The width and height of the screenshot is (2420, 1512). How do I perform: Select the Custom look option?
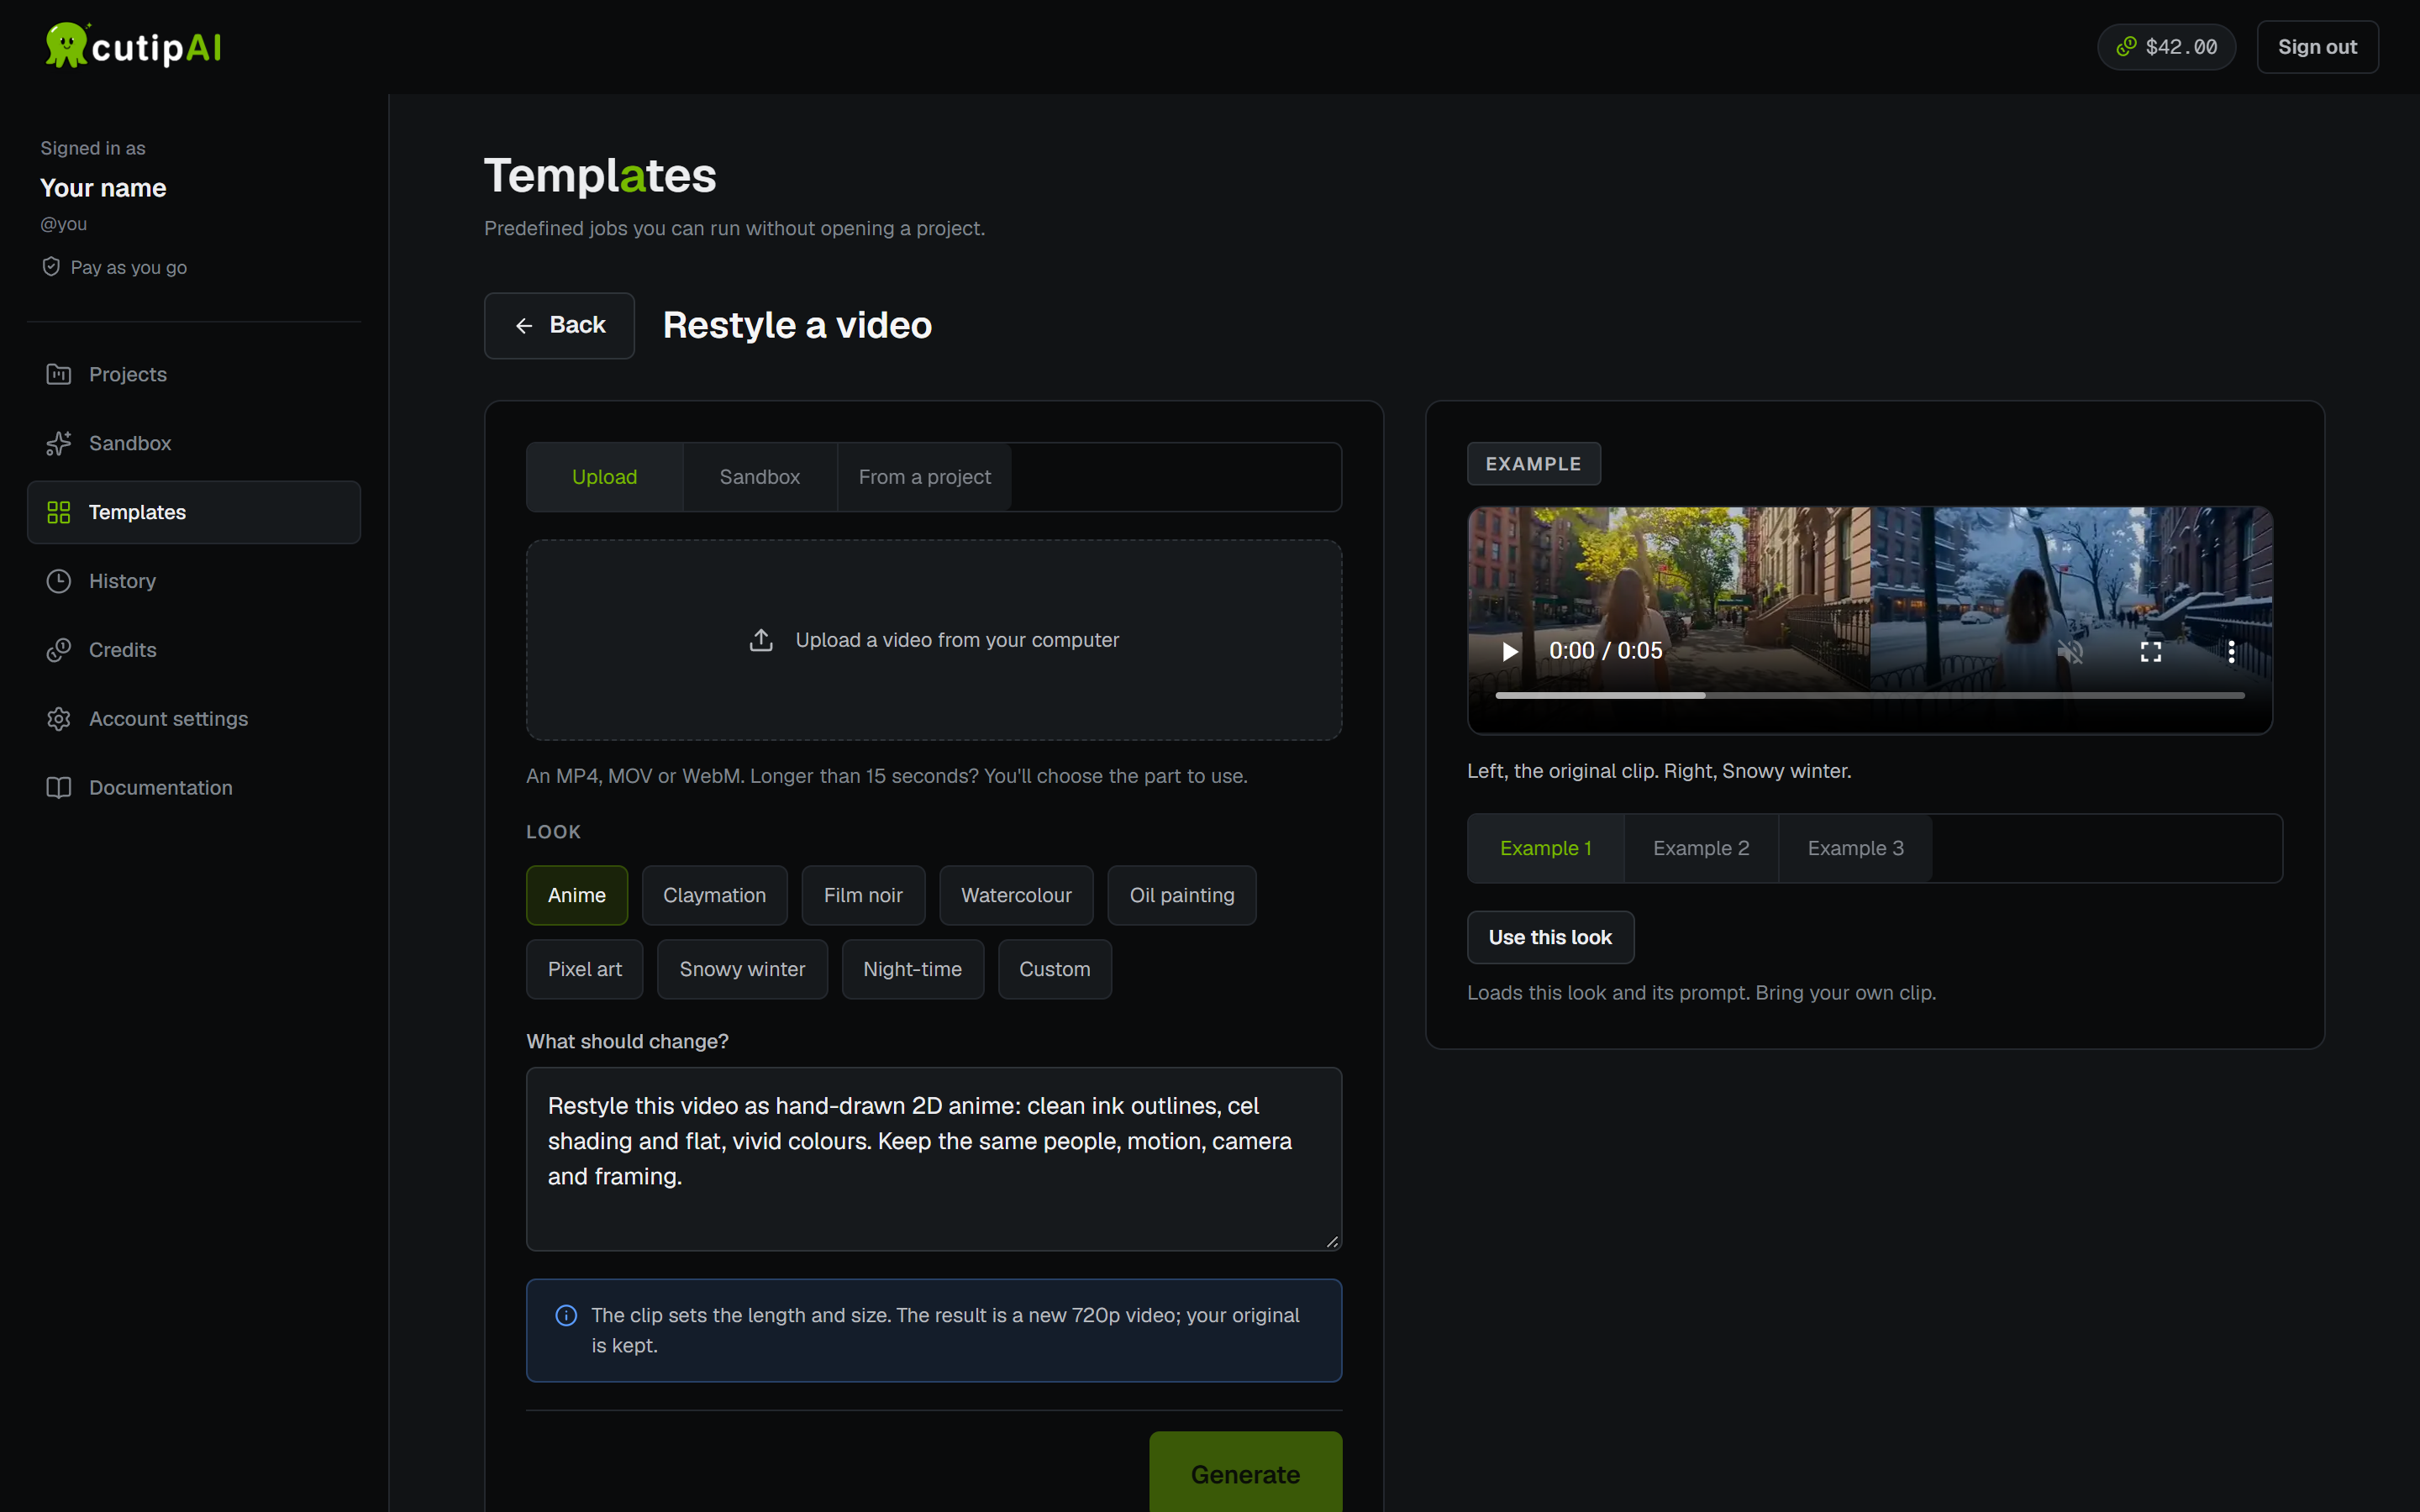pos(1054,969)
